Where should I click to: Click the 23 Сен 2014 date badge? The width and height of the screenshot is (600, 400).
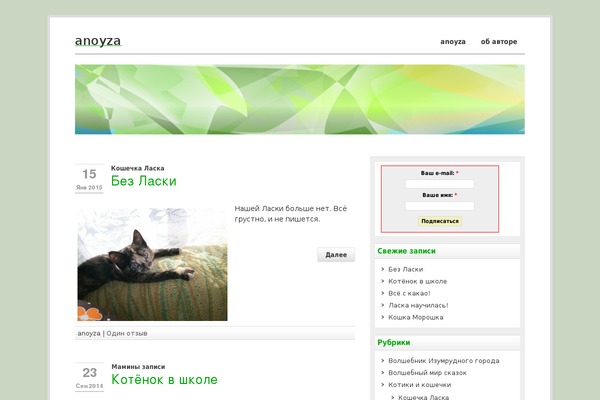coord(89,377)
